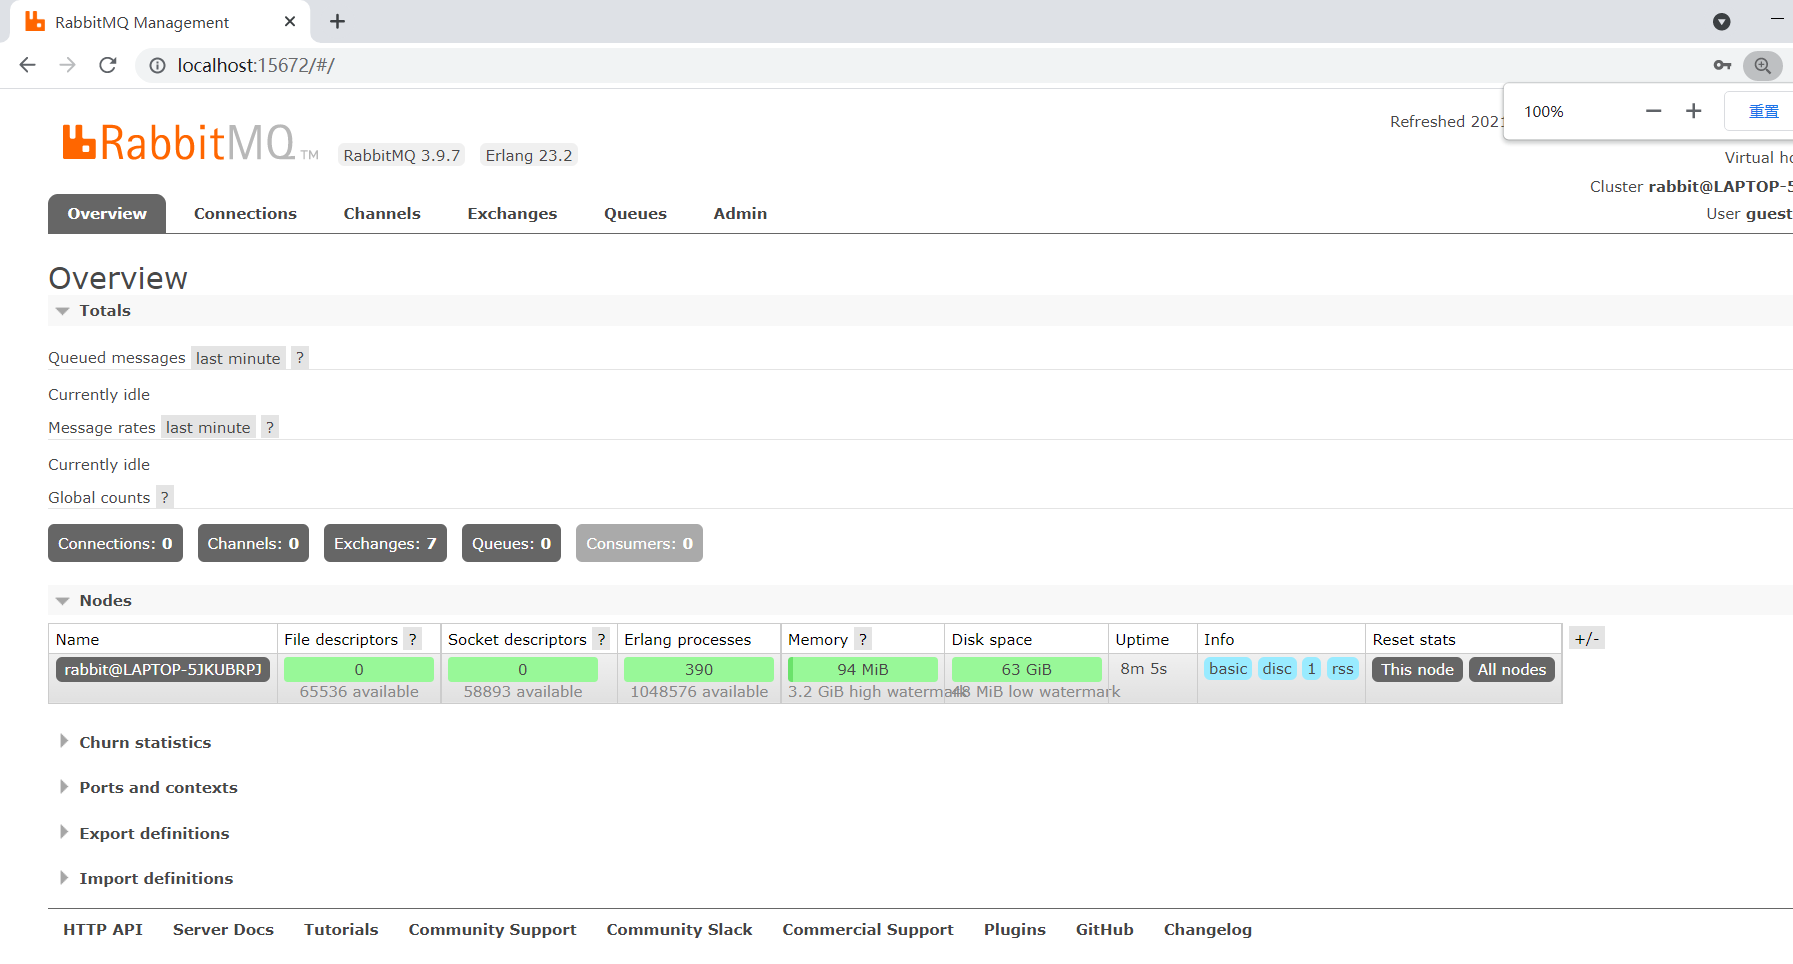Click the help icon next to Message rates
The width and height of the screenshot is (1793, 964).
point(270,427)
